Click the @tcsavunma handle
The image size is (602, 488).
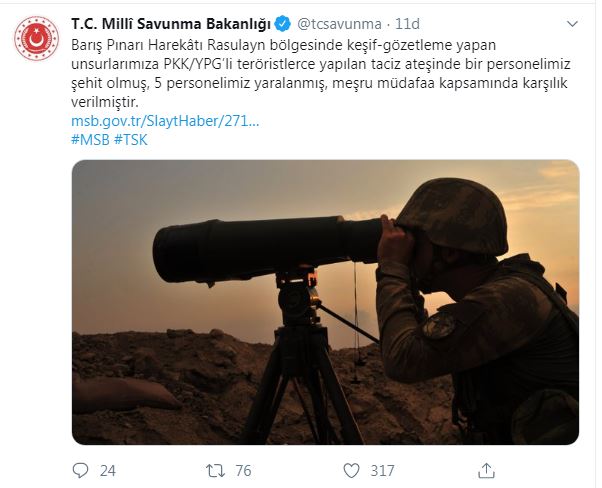[x=339, y=24]
